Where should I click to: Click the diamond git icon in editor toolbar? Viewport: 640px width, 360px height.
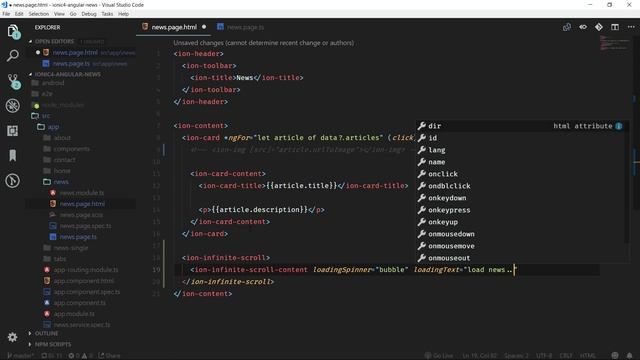coord(599,27)
